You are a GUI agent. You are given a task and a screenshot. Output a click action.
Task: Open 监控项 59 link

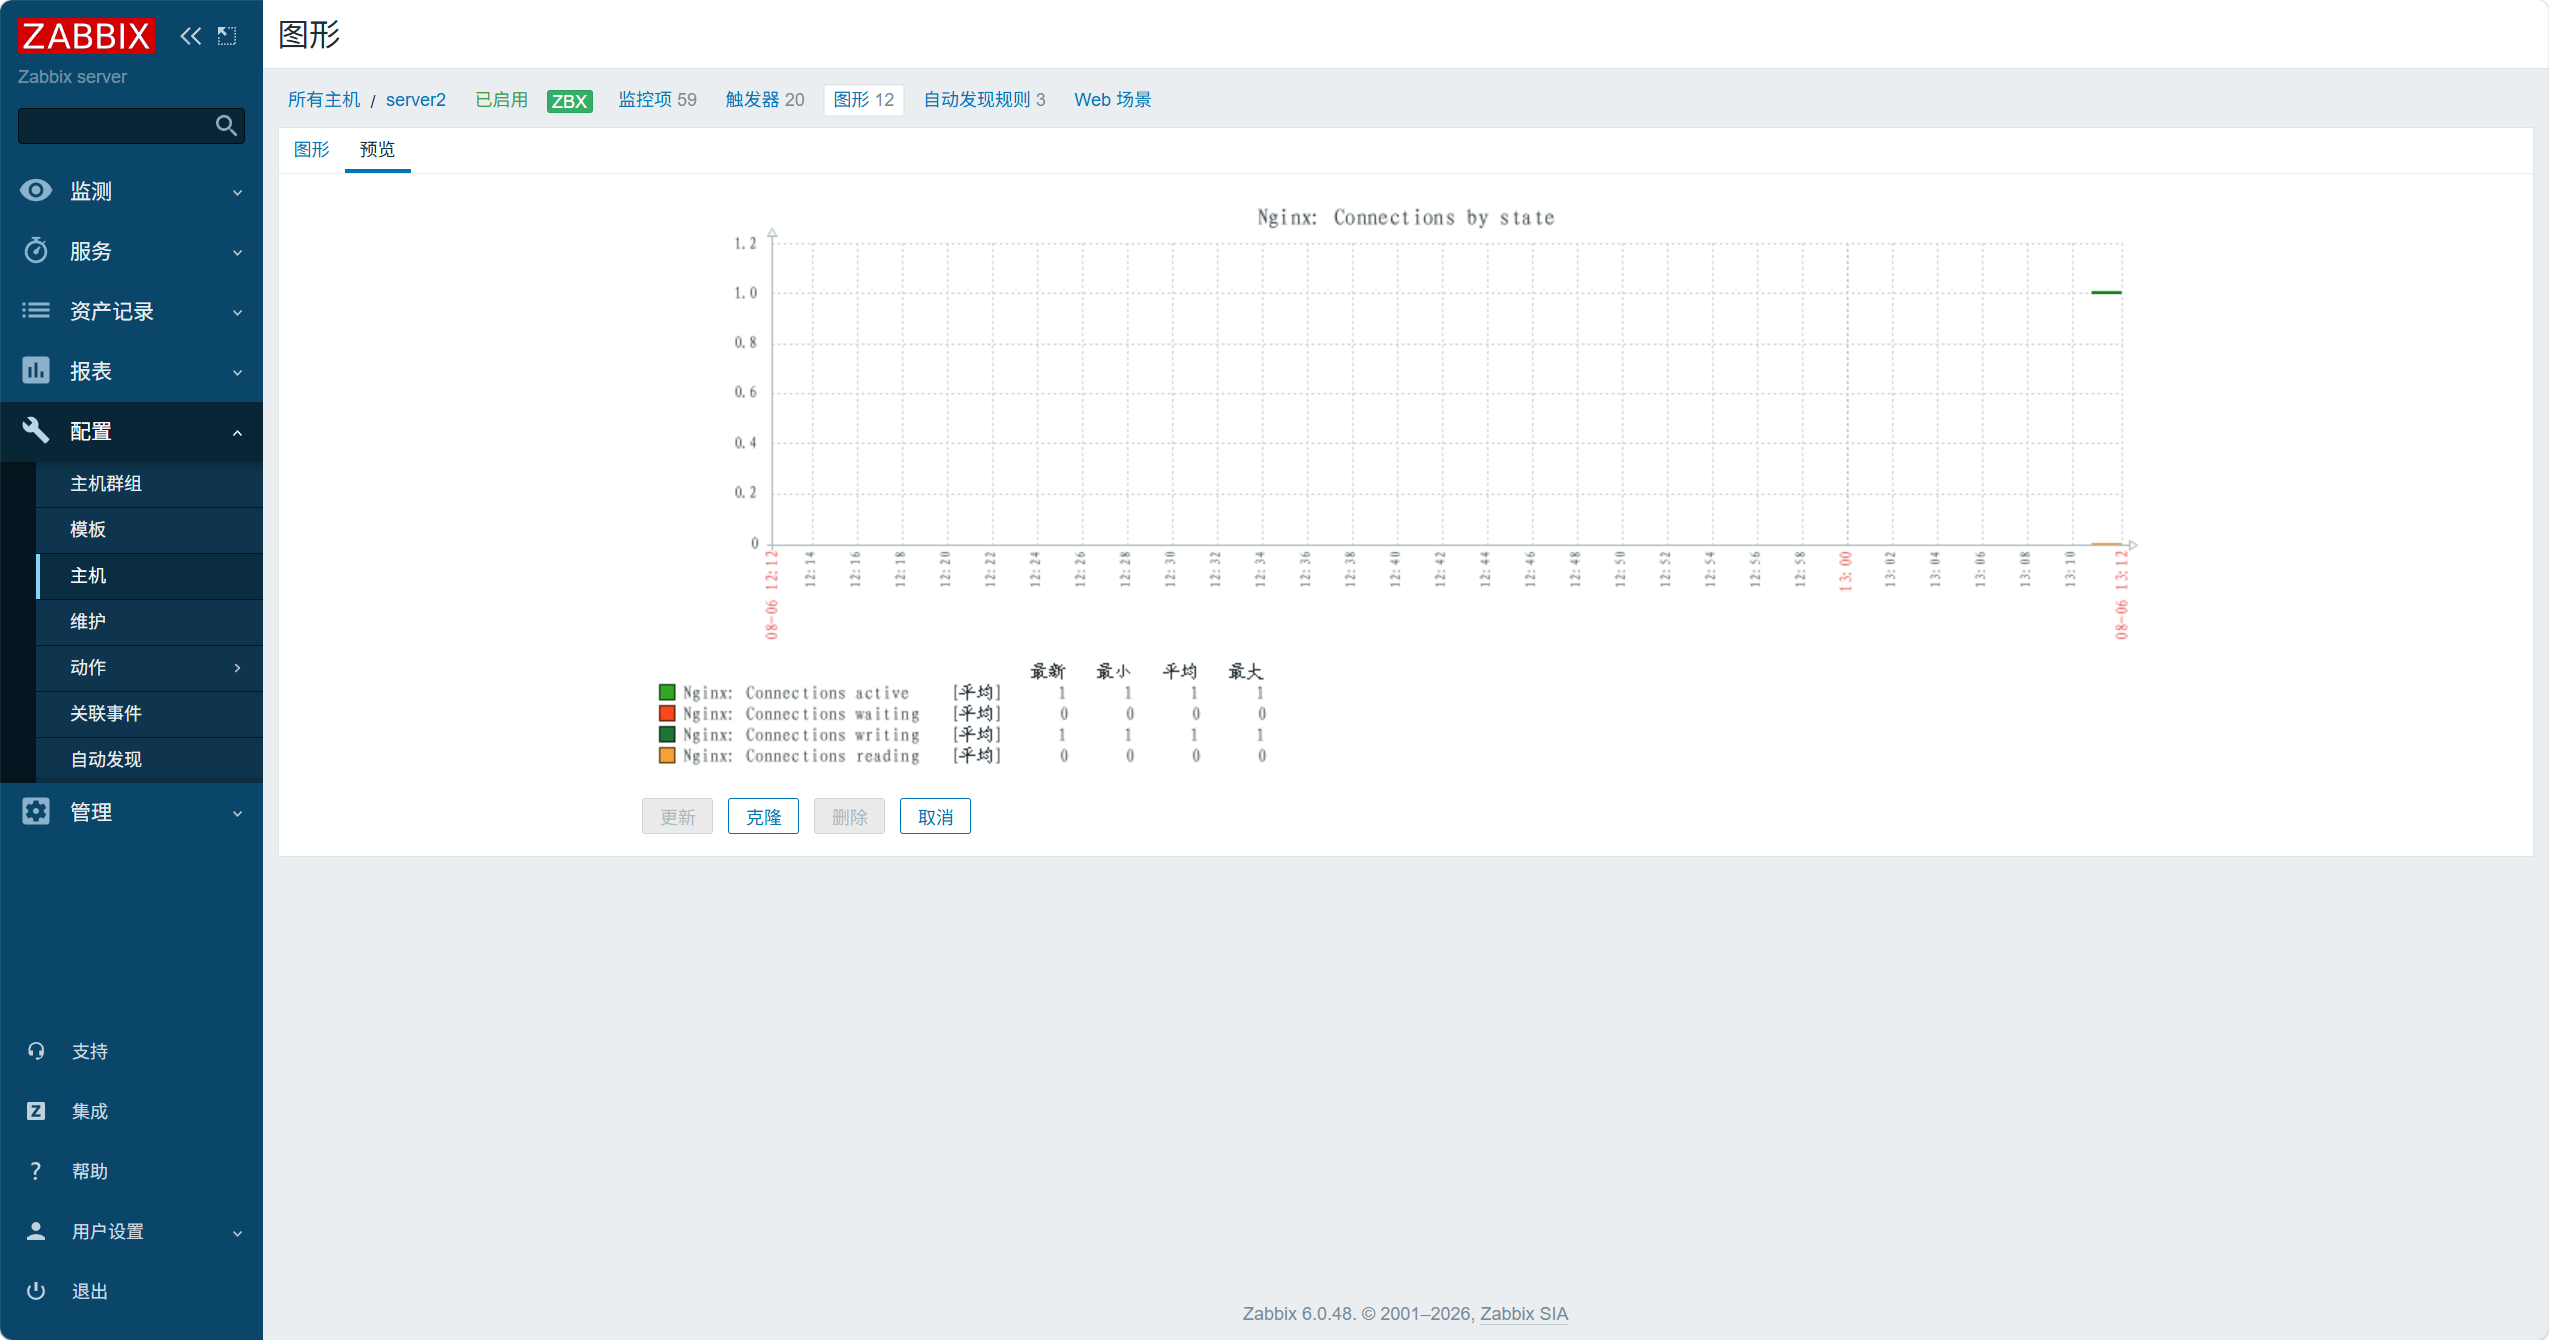657,99
